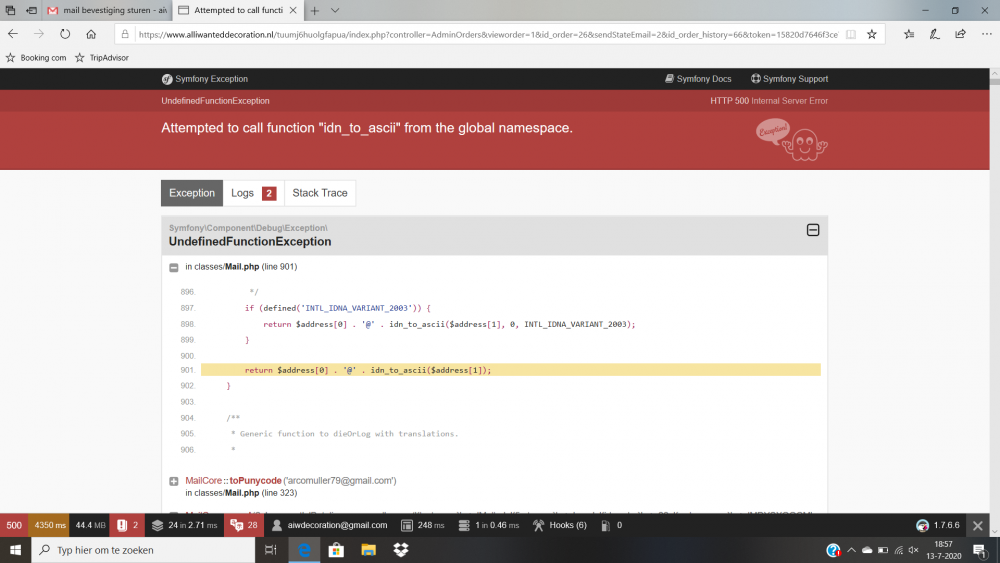1000x563 pixels.
Task: Click the 'Typ hier om te zoeken' search box
Action: pos(143,550)
